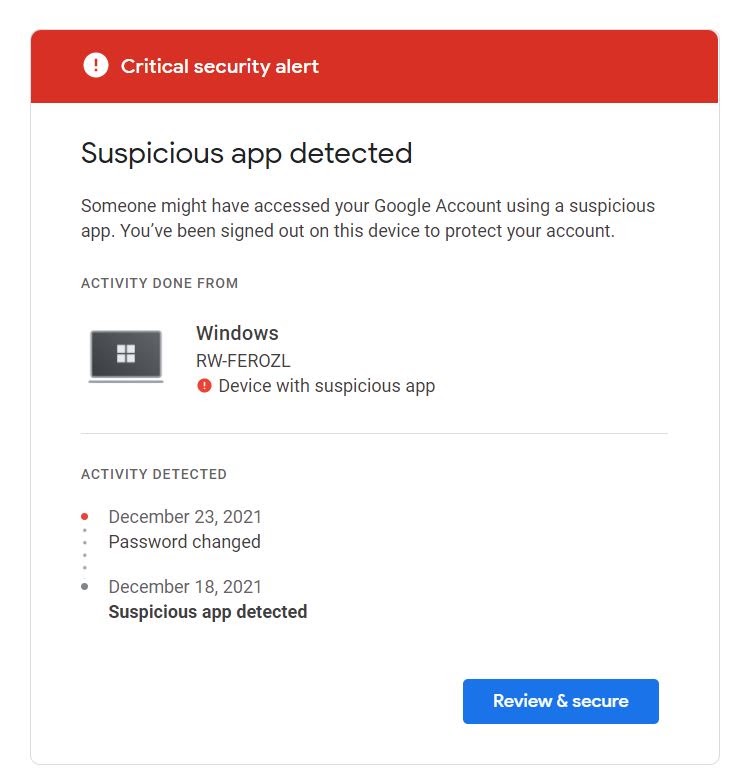
Task: Click the red warning icon beside the device status
Action: (204, 385)
